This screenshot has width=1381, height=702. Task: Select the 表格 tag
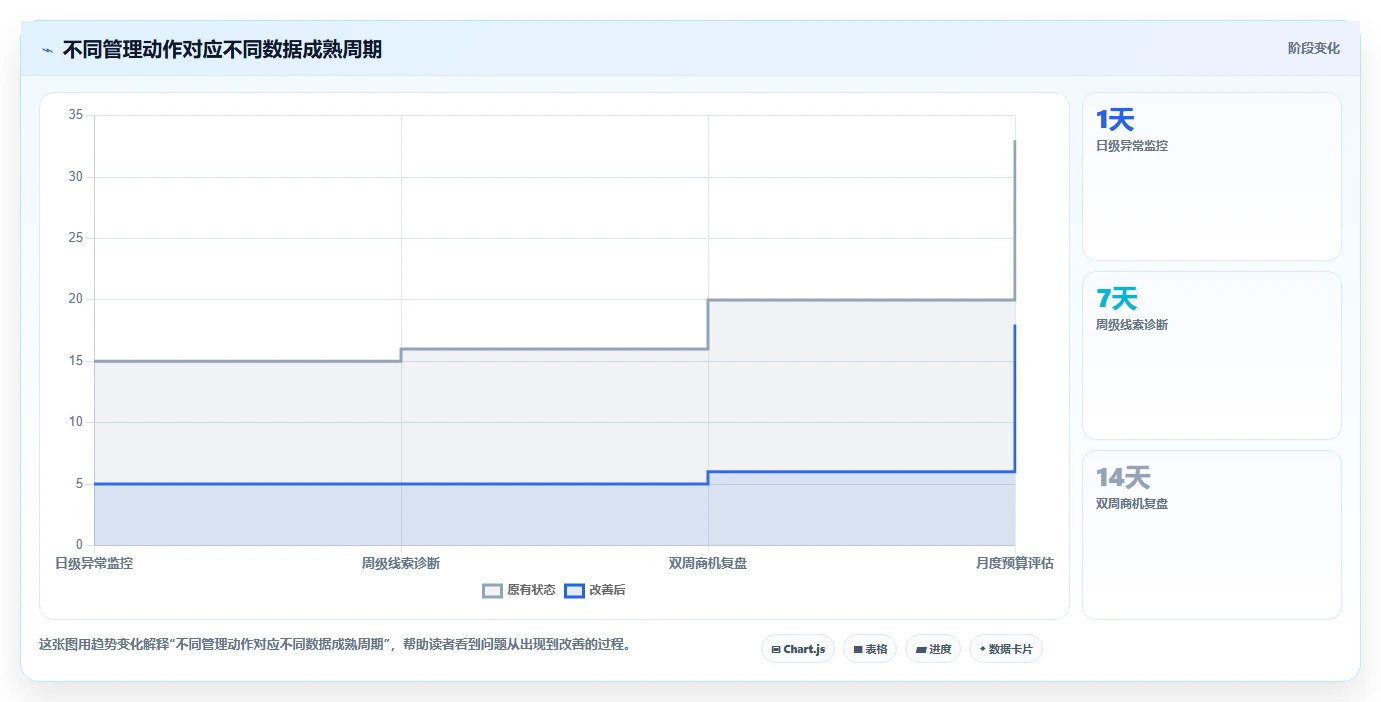point(870,649)
